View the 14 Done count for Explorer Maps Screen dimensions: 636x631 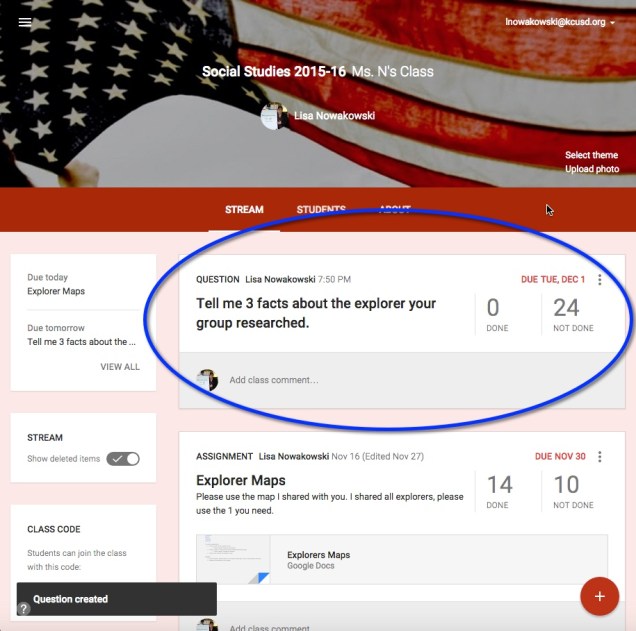[499, 491]
